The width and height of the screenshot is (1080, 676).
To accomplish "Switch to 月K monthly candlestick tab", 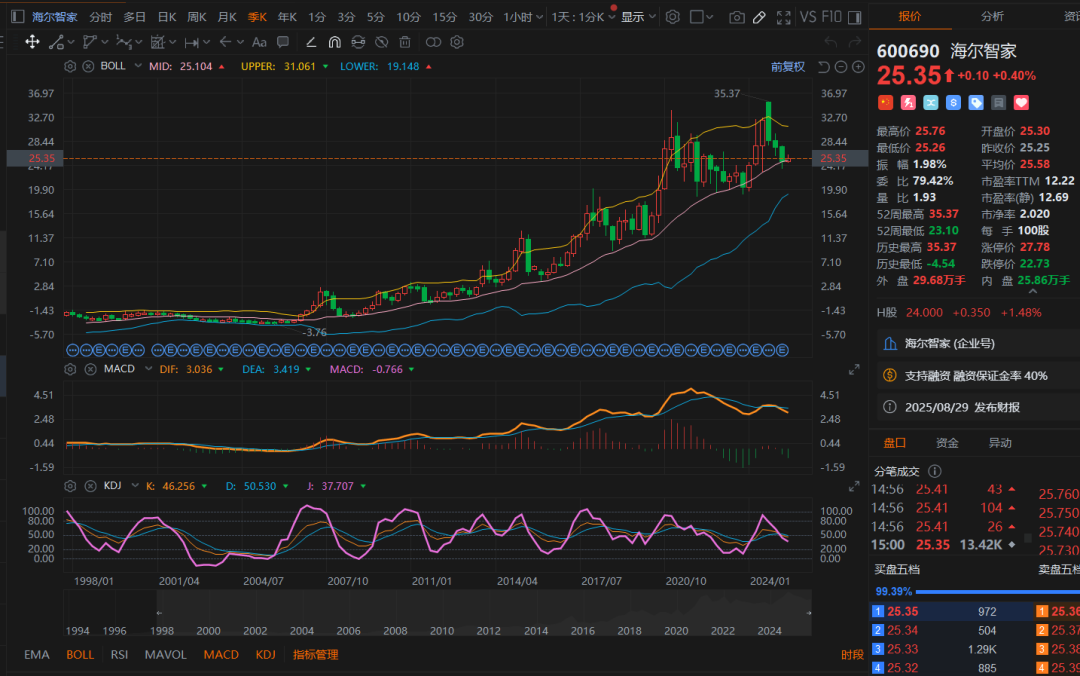I will [227, 17].
